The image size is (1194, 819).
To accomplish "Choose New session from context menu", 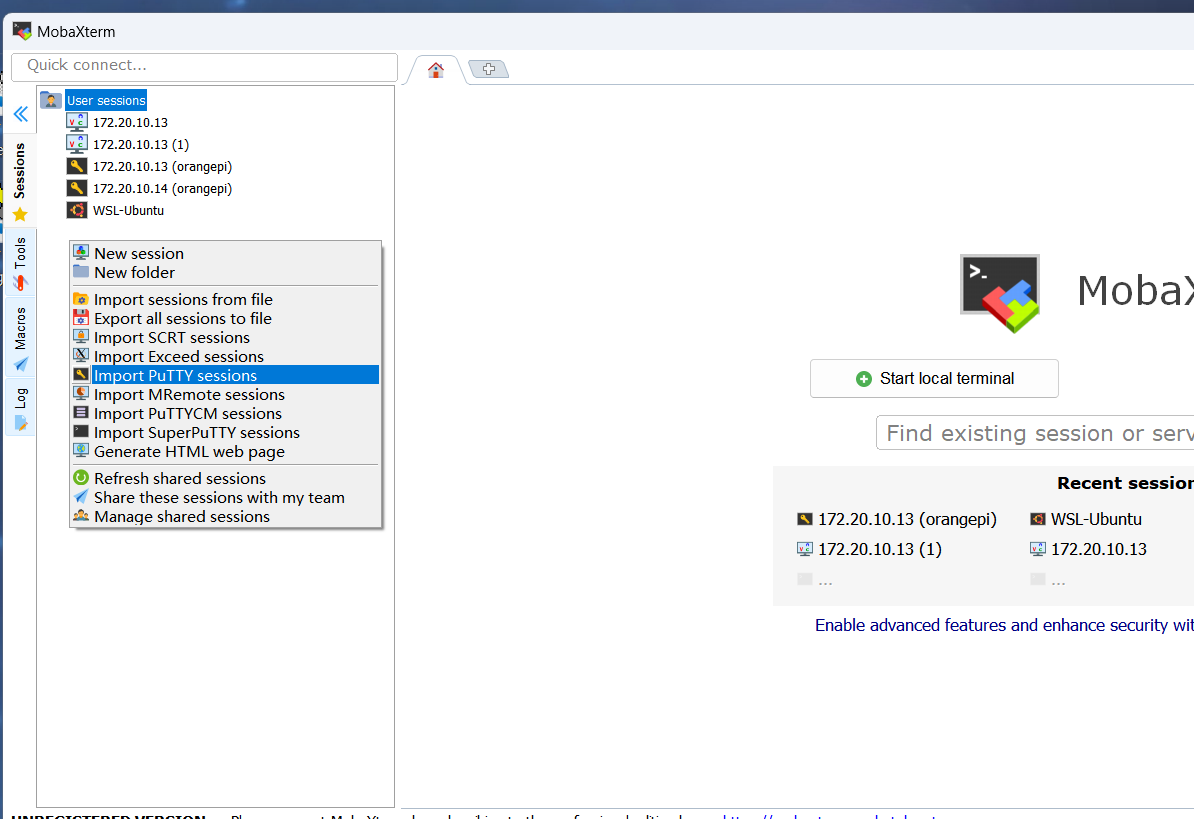I will 225,253.
